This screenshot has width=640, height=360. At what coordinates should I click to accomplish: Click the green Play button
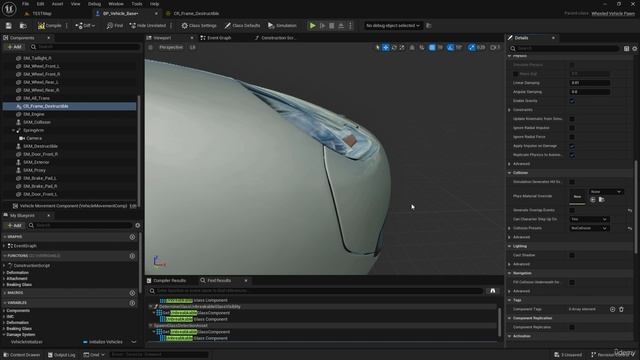tap(312, 26)
